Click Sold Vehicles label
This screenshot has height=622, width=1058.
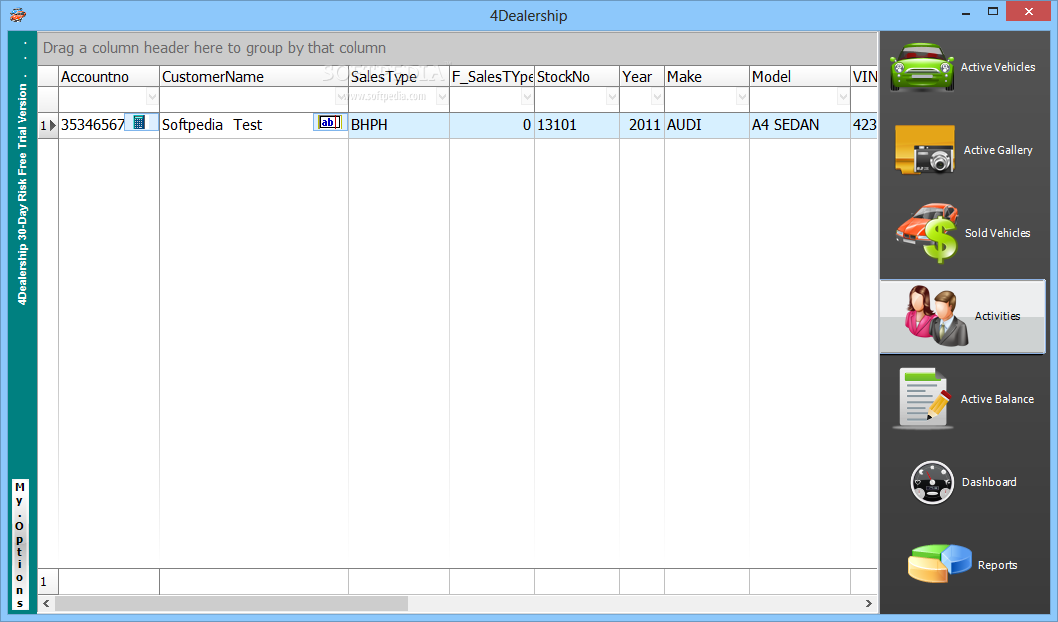(997, 233)
